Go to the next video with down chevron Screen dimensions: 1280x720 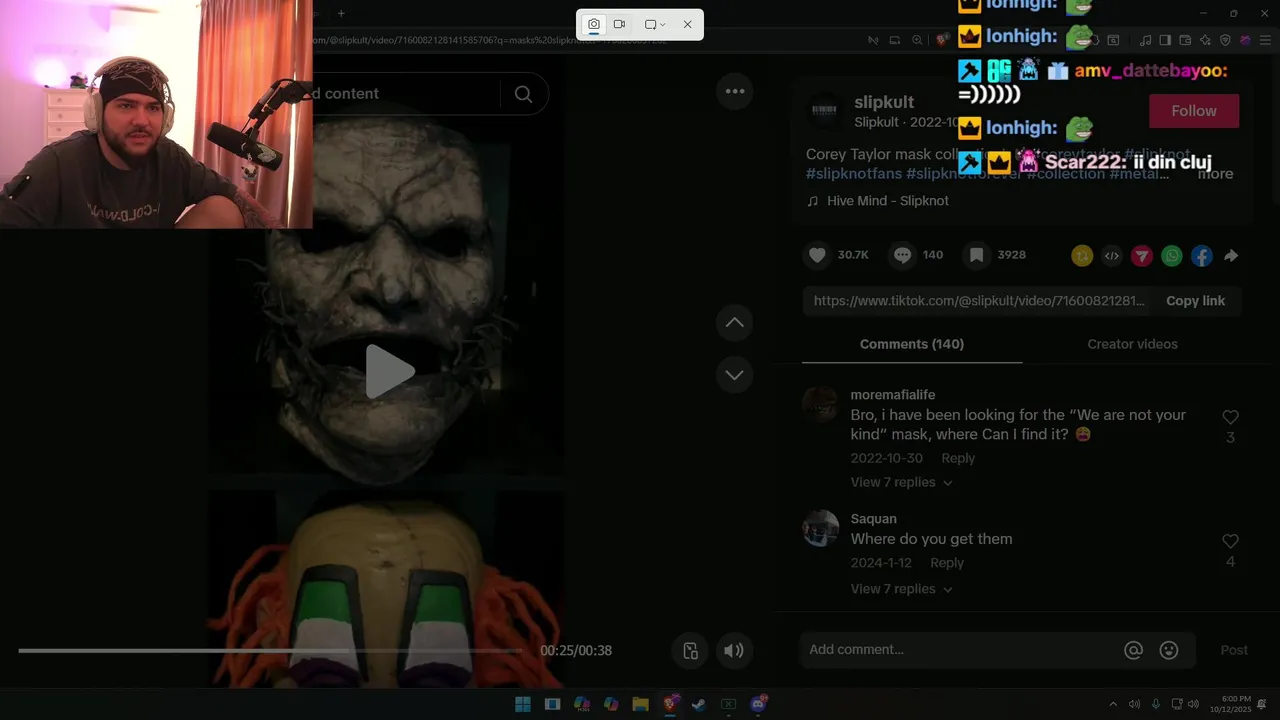pos(735,374)
